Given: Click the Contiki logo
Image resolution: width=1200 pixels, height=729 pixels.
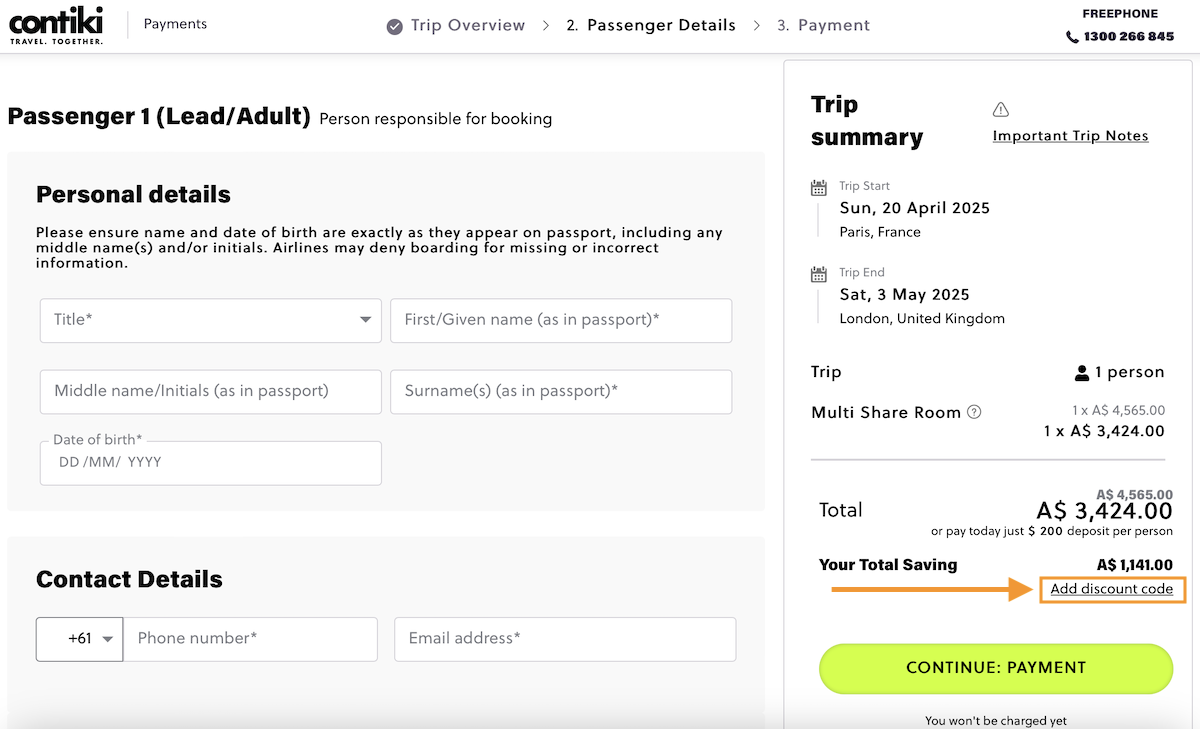Looking at the screenshot, I should coord(56,24).
